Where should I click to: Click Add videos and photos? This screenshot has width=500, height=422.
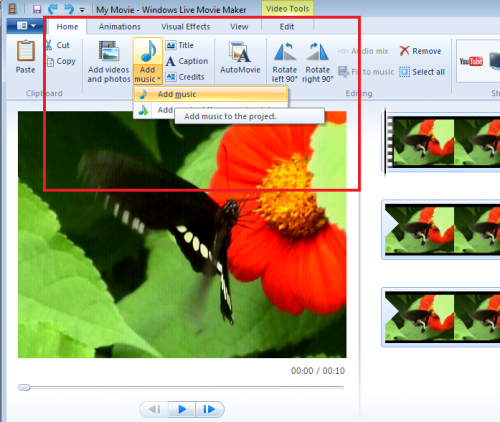pyautogui.click(x=109, y=61)
